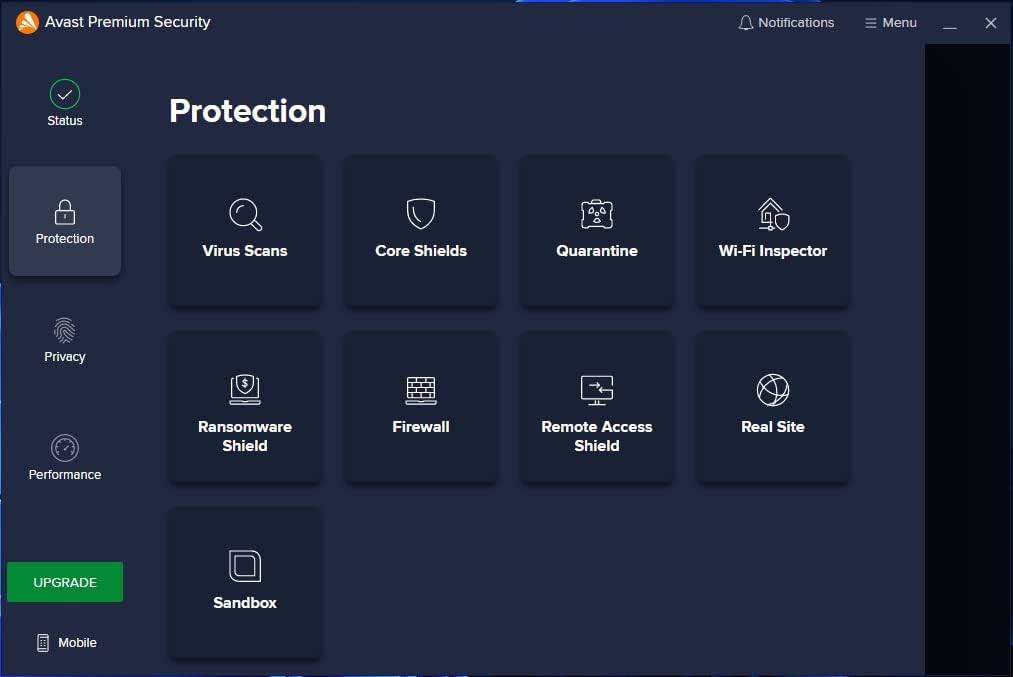
Task: Switch to the Performance section
Action: 64,457
